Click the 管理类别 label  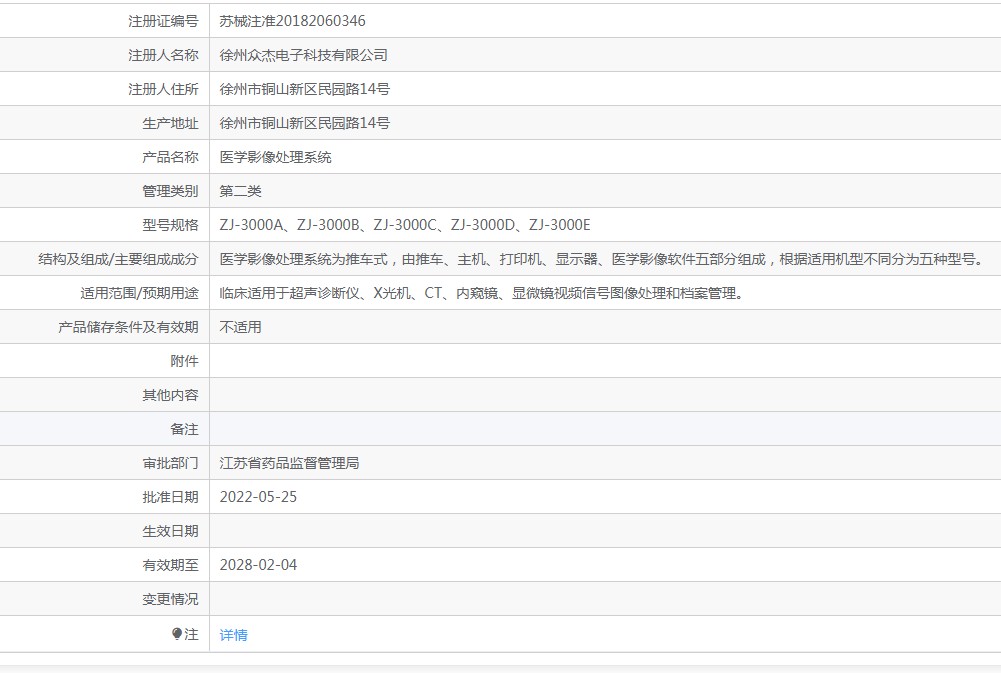[170, 191]
